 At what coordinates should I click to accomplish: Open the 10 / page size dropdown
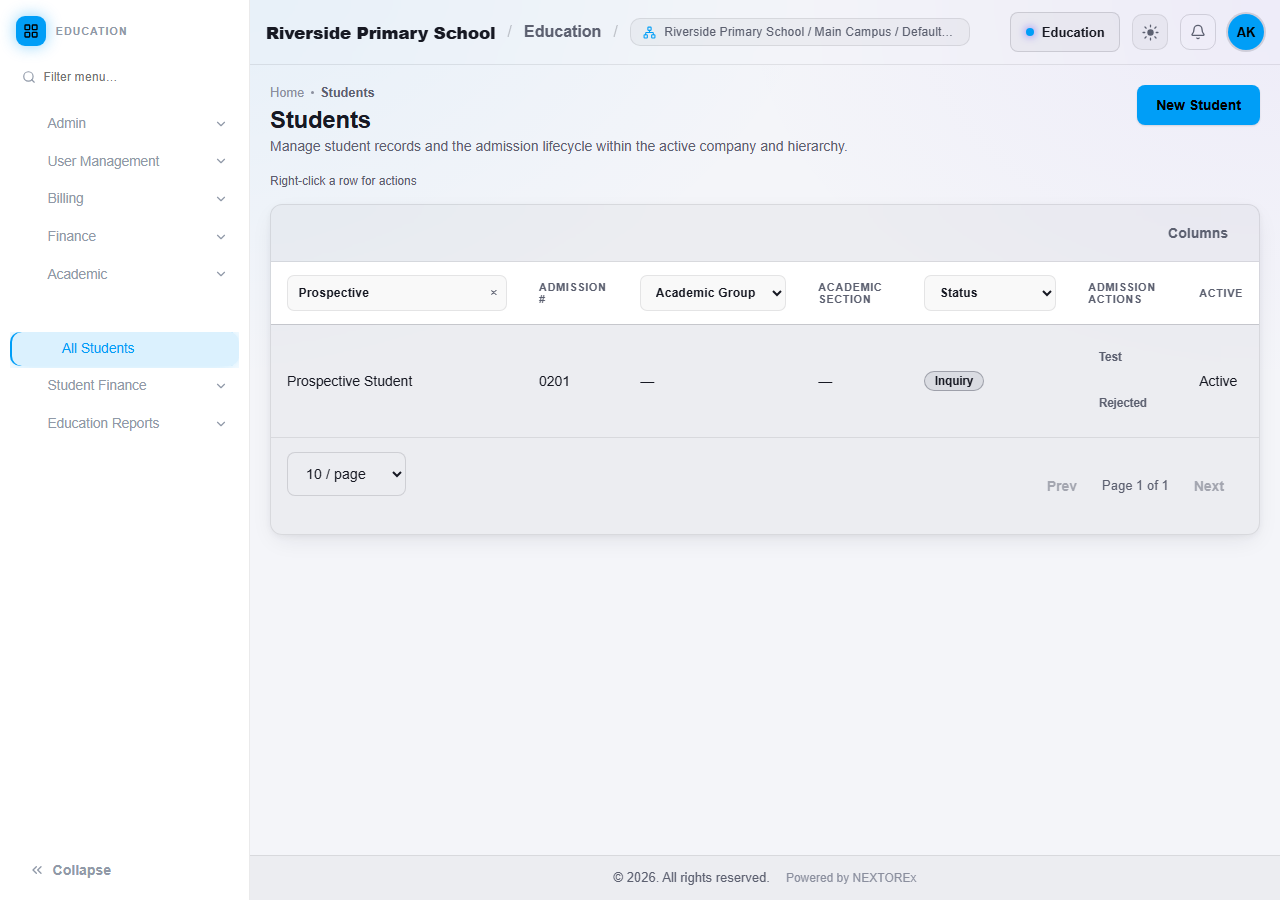tap(346, 474)
